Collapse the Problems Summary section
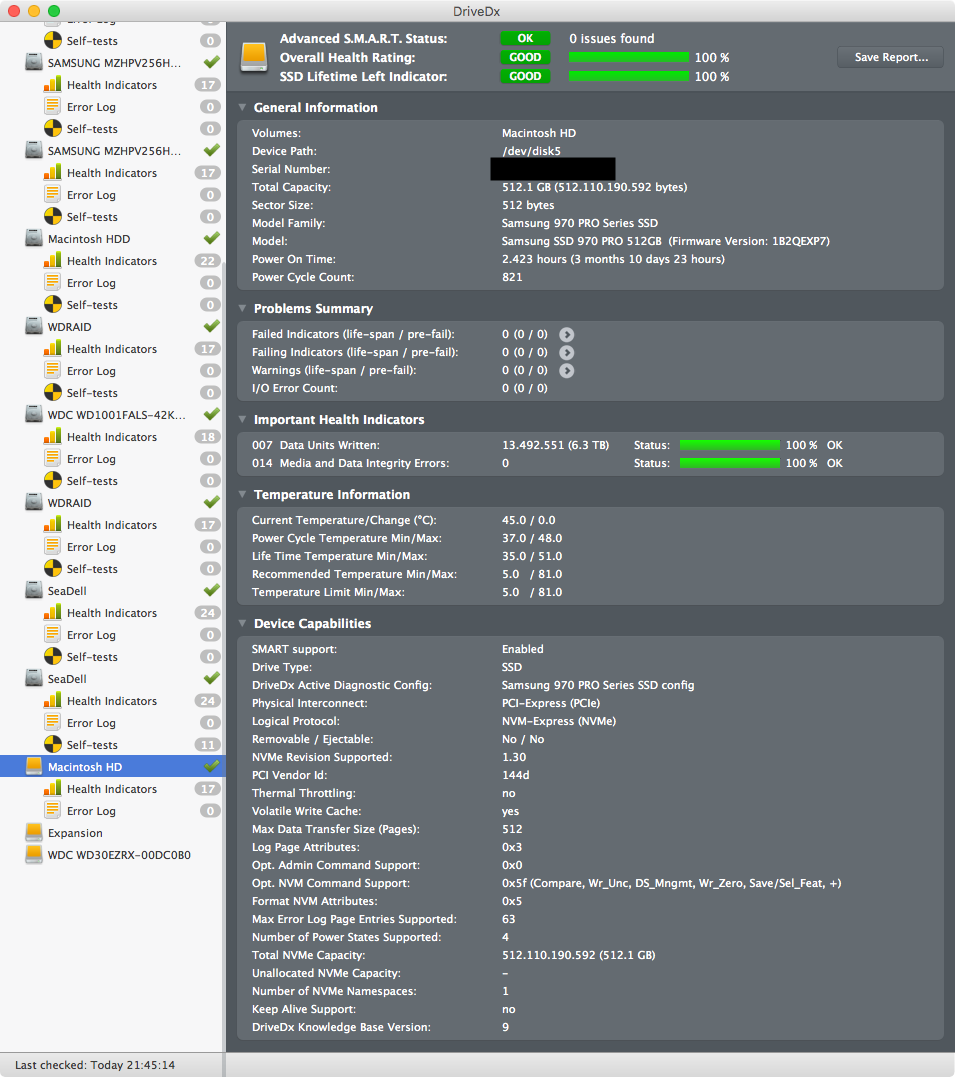This screenshot has width=955, height=1077. click(x=242, y=308)
